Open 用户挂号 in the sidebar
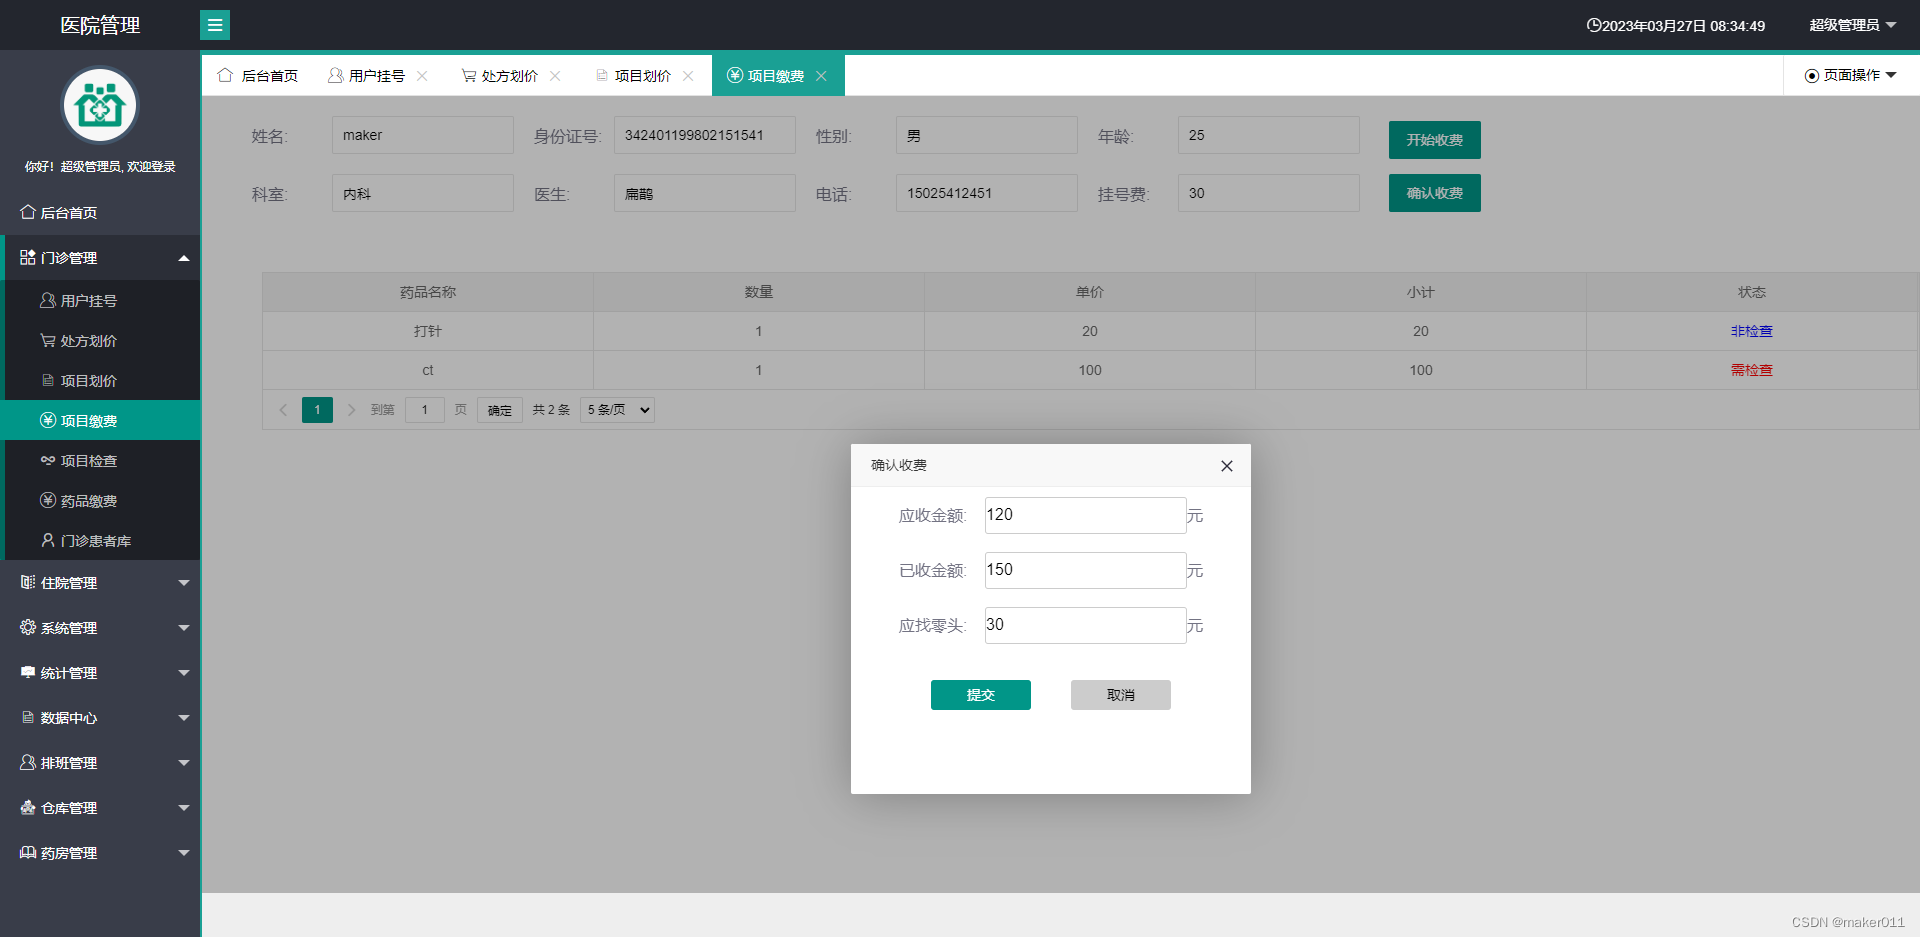The image size is (1920, 937). click(x=102, y=300)
